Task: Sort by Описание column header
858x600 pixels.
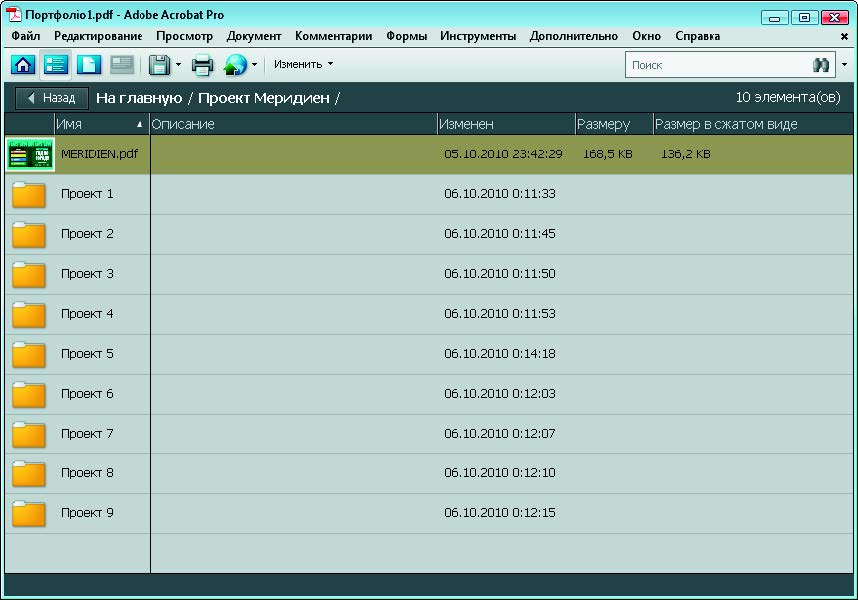Action: pos(294,124)
